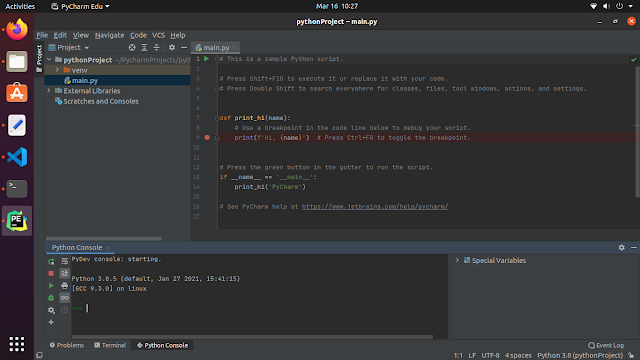This screenshot has height=360, width=640.
Task: Click the Project panel horizontal scrollbar
Action: [104, 238]
